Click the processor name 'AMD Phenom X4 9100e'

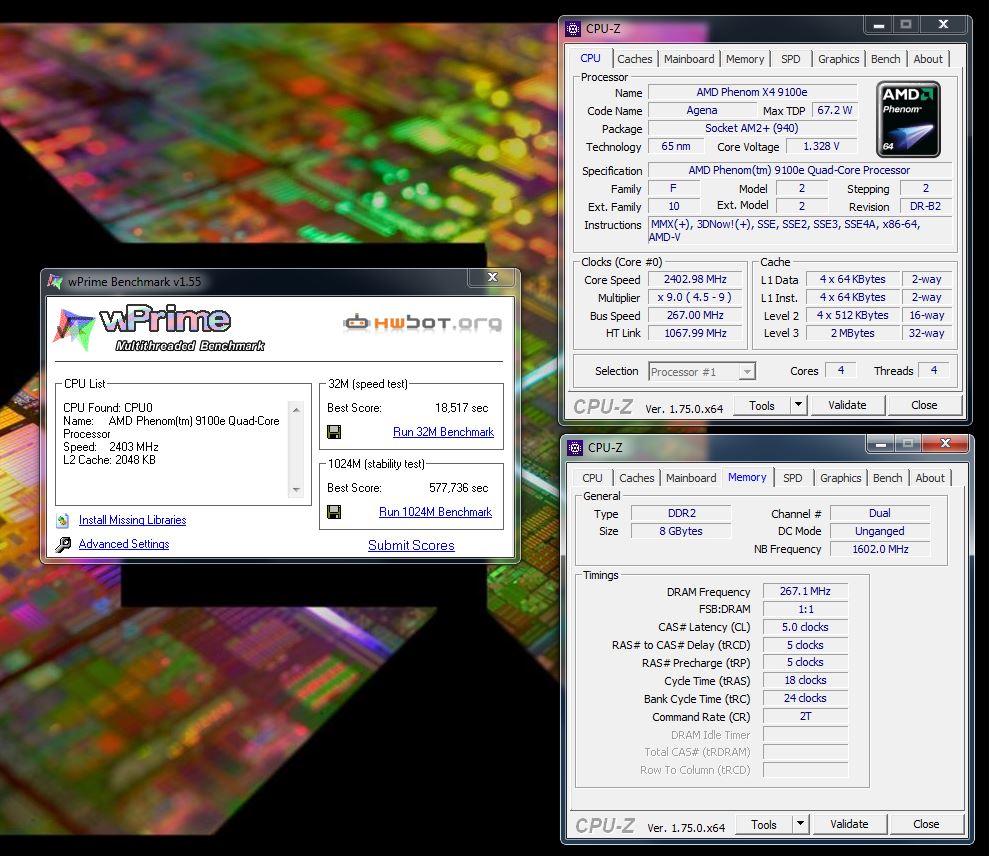[752, 92]
